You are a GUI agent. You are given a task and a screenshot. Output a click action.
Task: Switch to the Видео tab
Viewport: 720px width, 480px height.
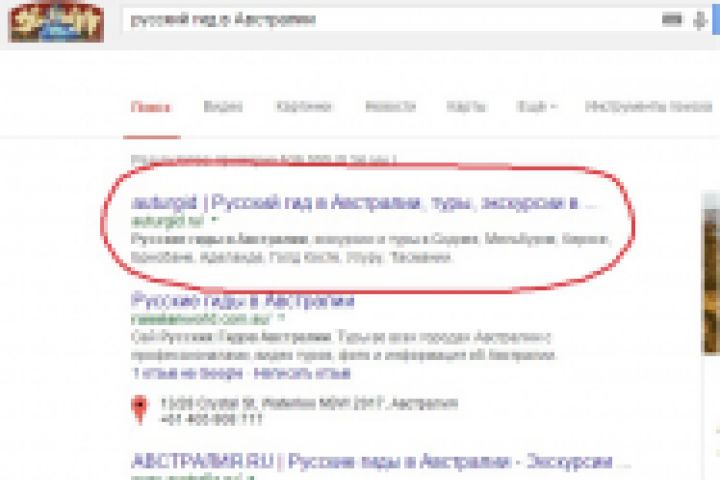coord(223,107)
